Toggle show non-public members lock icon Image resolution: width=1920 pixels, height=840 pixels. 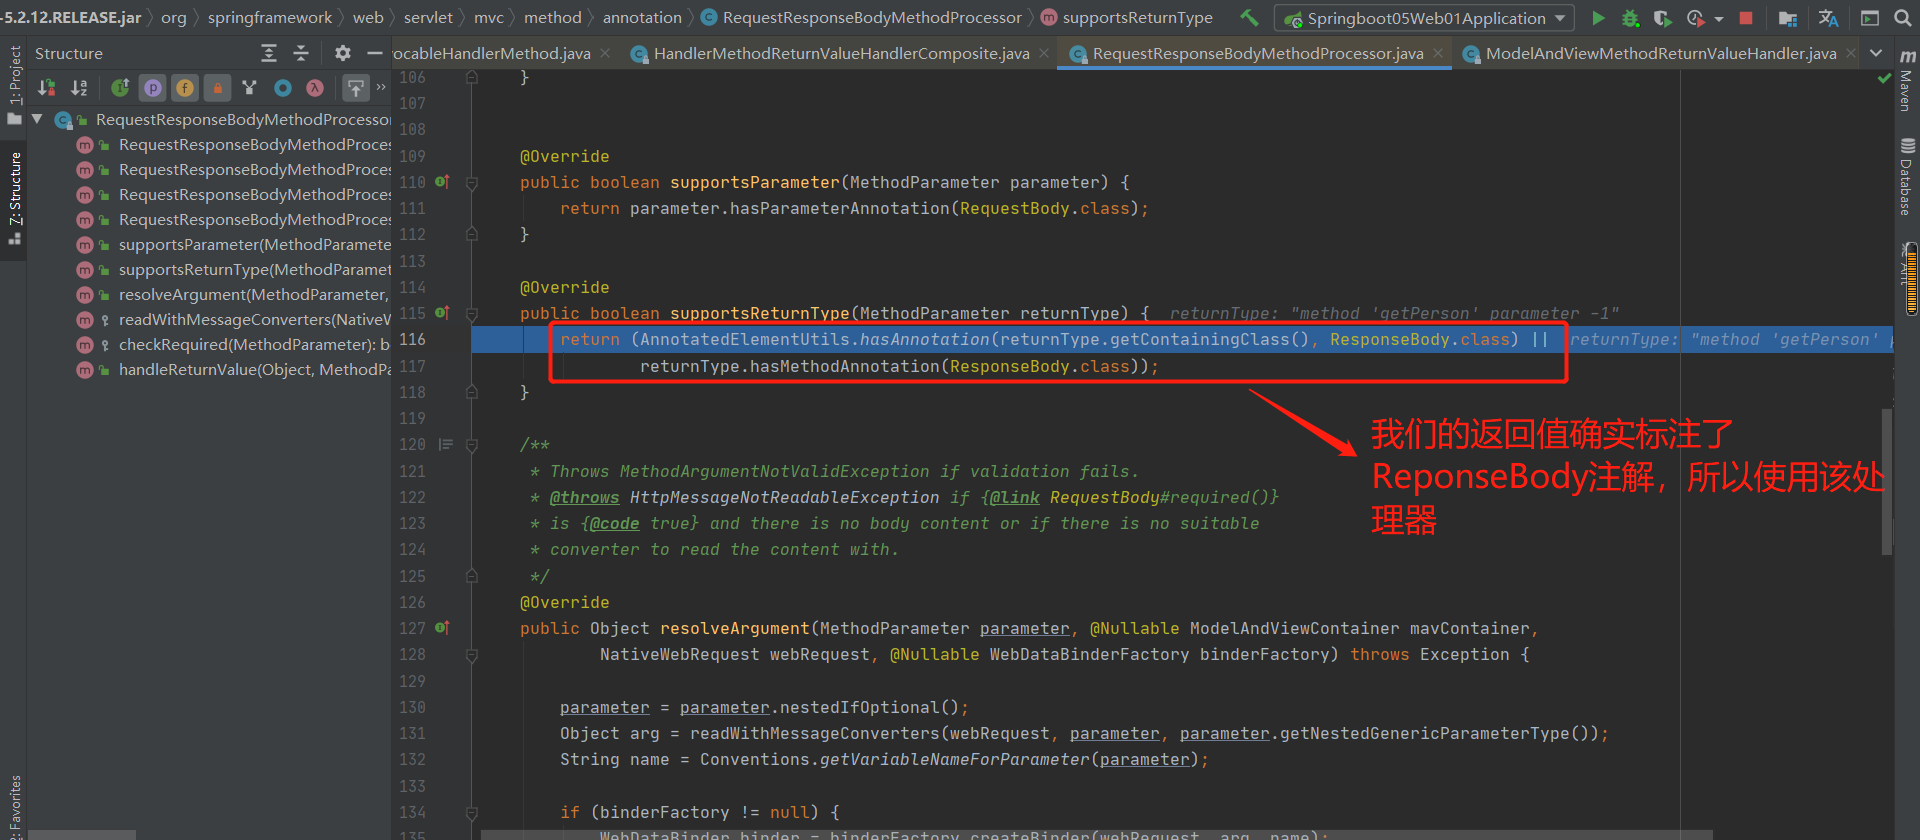[x=217, y=88]
